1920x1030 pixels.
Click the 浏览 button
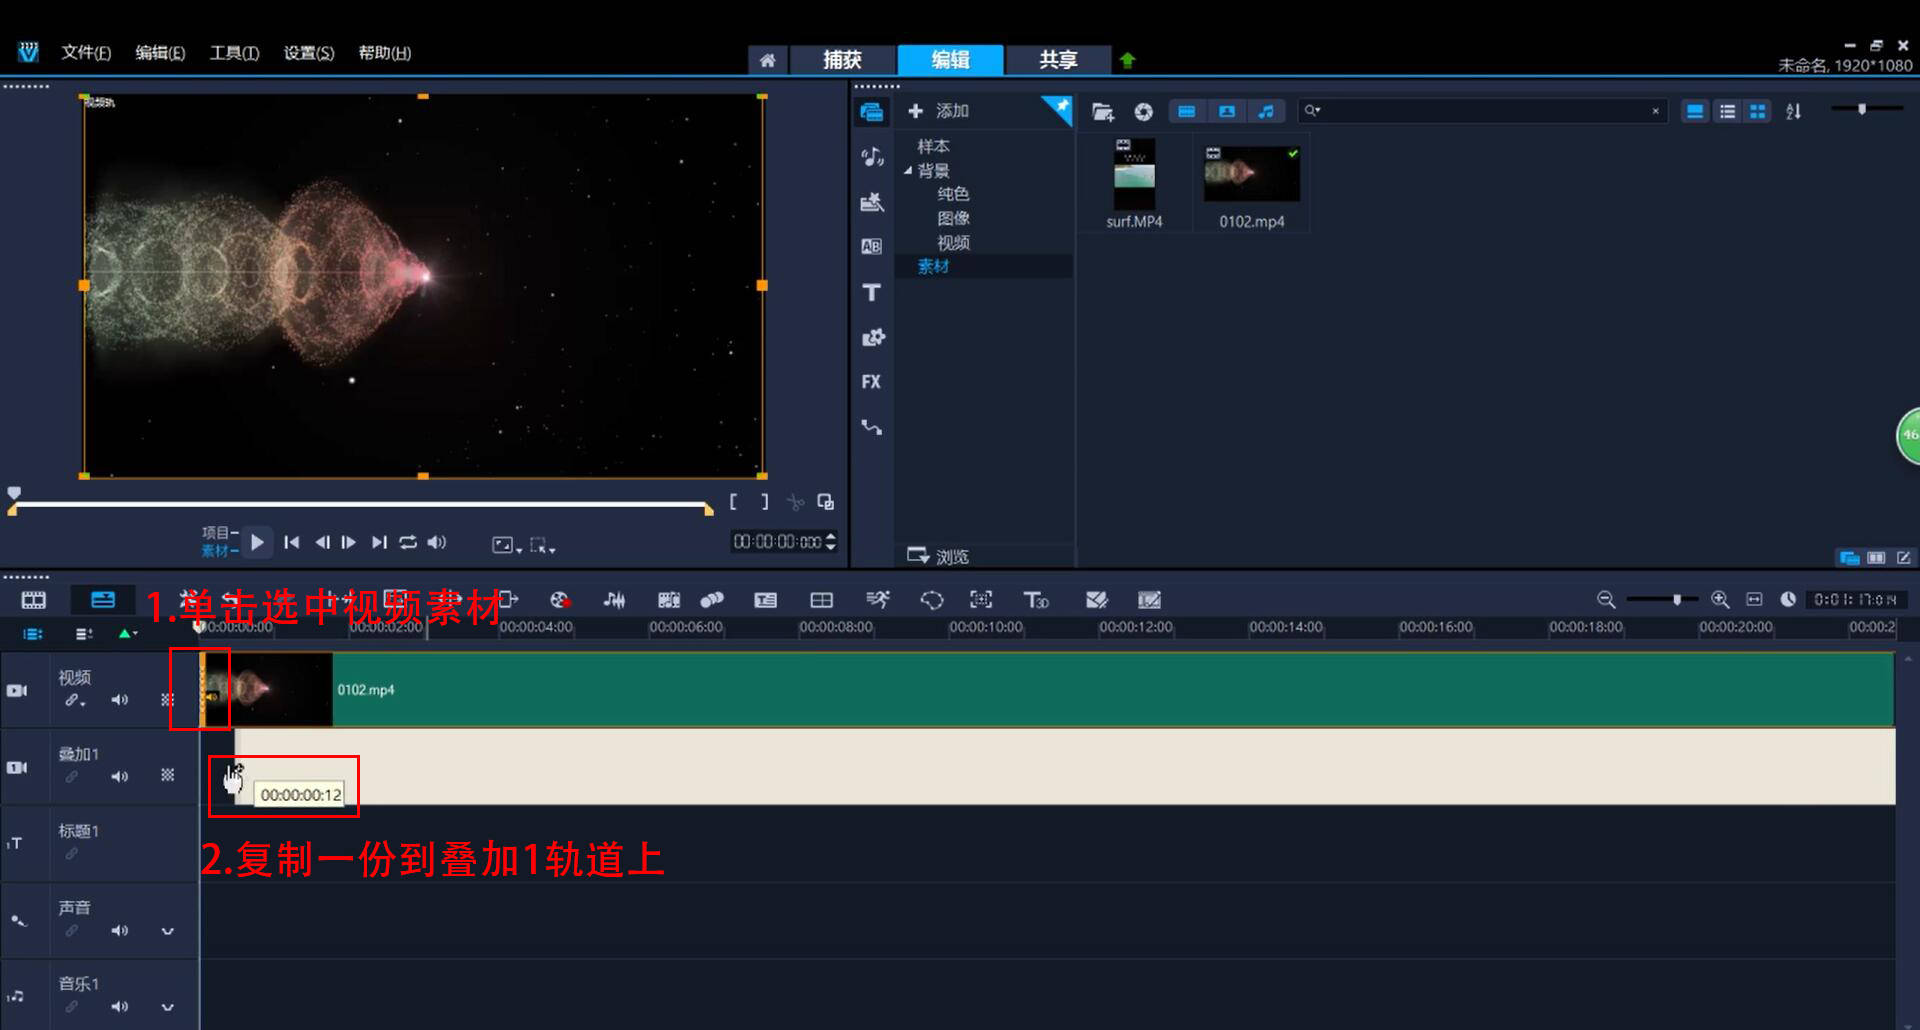click(x=938, y=556)
